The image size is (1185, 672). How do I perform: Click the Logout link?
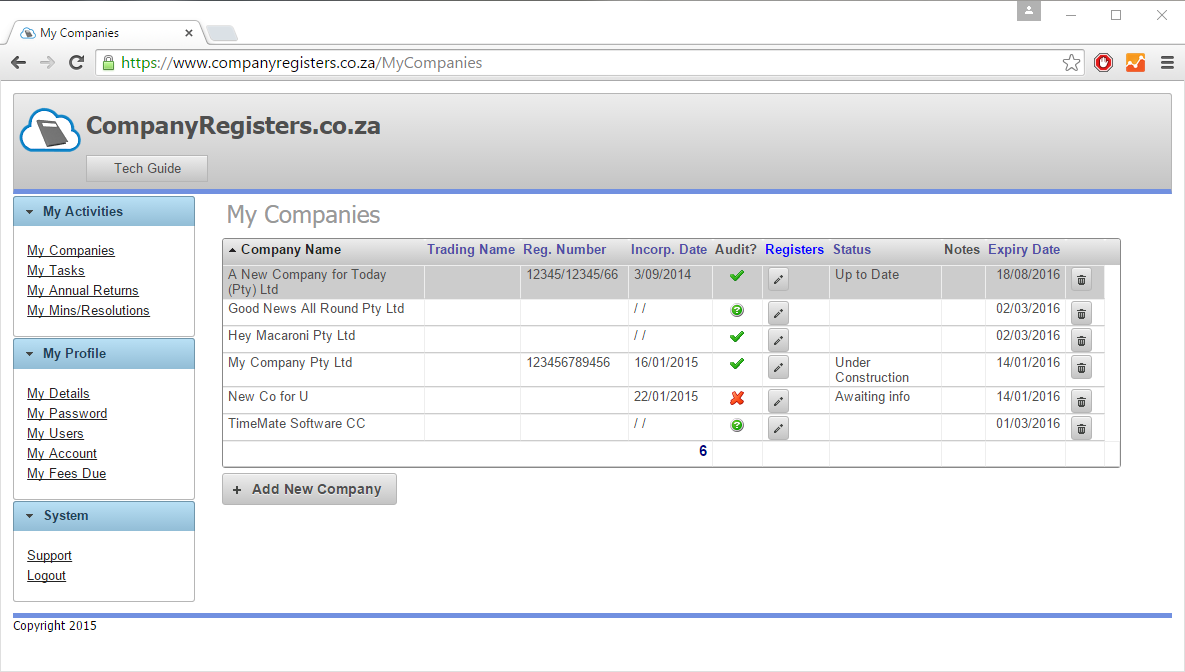tap(46, 575)
